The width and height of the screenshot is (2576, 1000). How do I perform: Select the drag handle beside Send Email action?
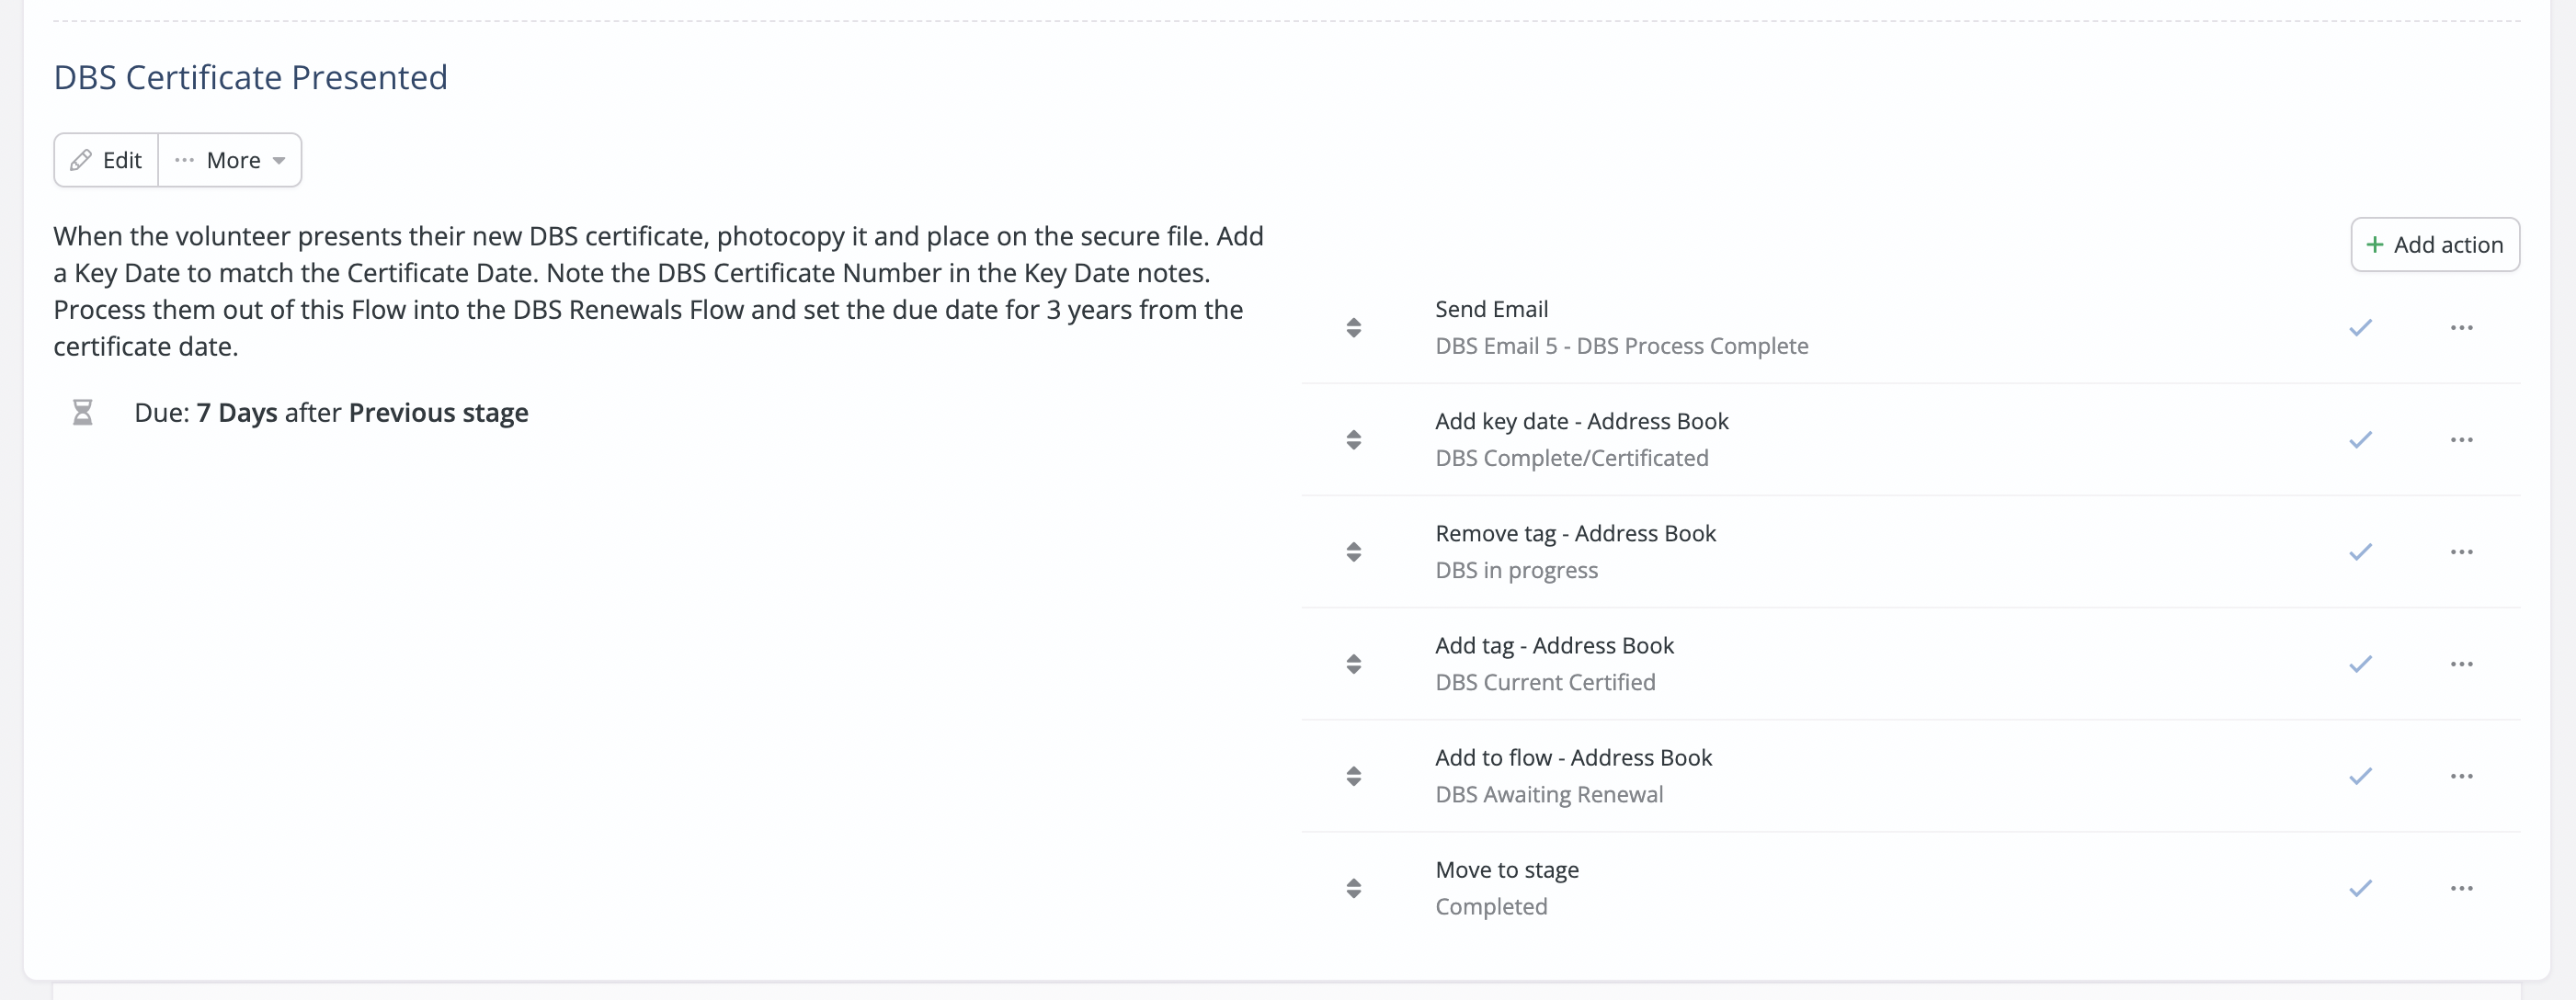1355,327
